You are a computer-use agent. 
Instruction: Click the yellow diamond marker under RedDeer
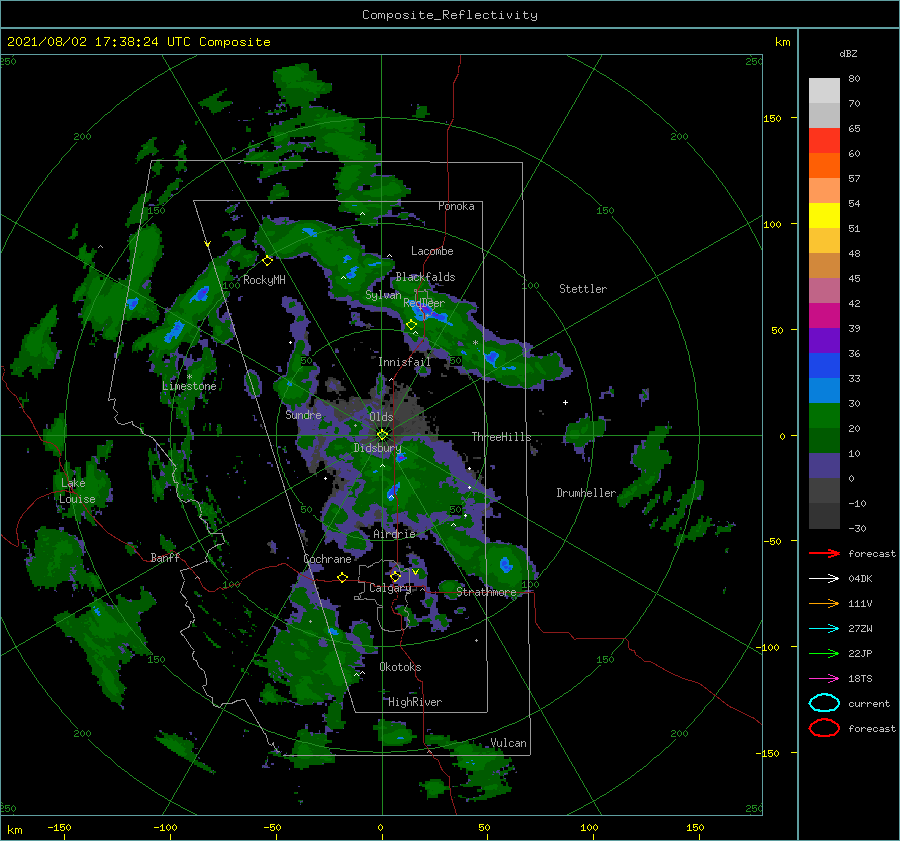[x=411, y=325]
